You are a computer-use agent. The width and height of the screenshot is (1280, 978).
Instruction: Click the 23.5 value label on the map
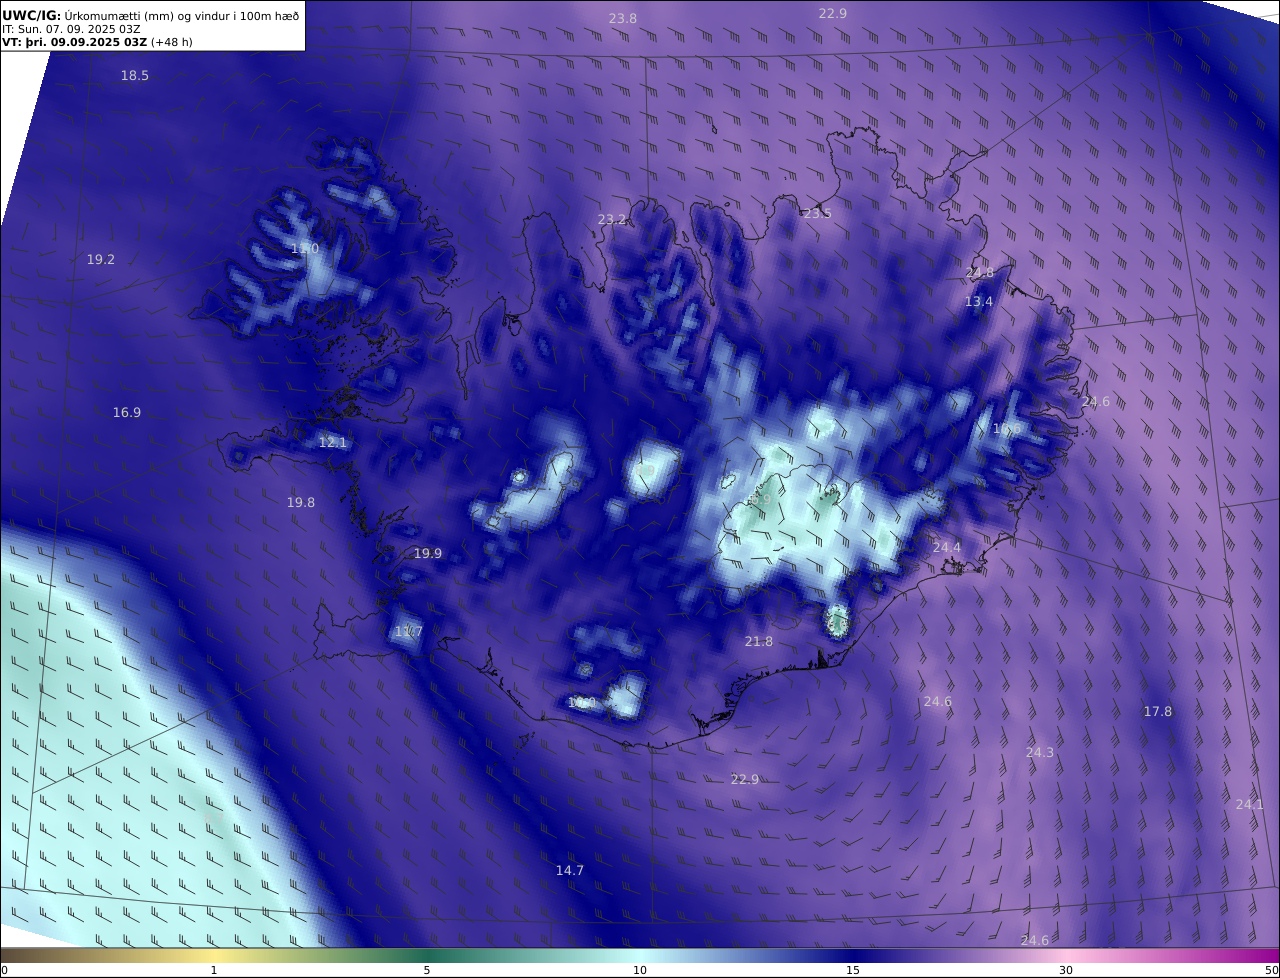point(817,214)
